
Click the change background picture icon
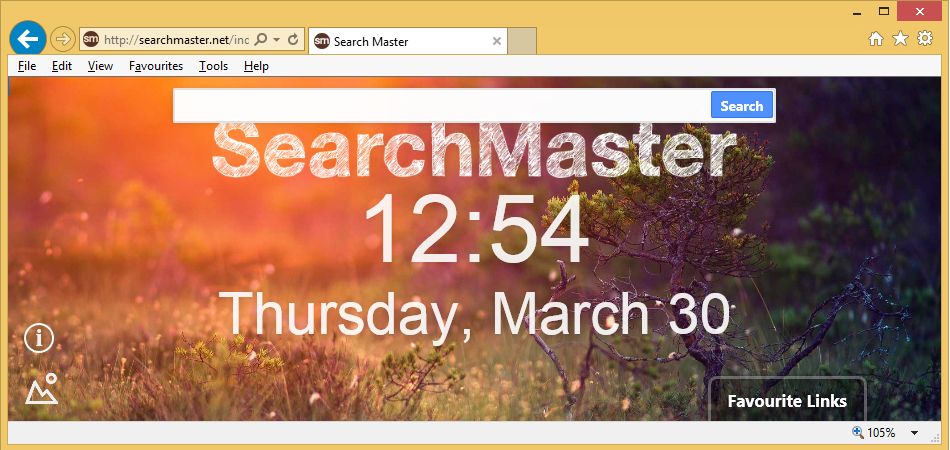click(x=41, y=389)
